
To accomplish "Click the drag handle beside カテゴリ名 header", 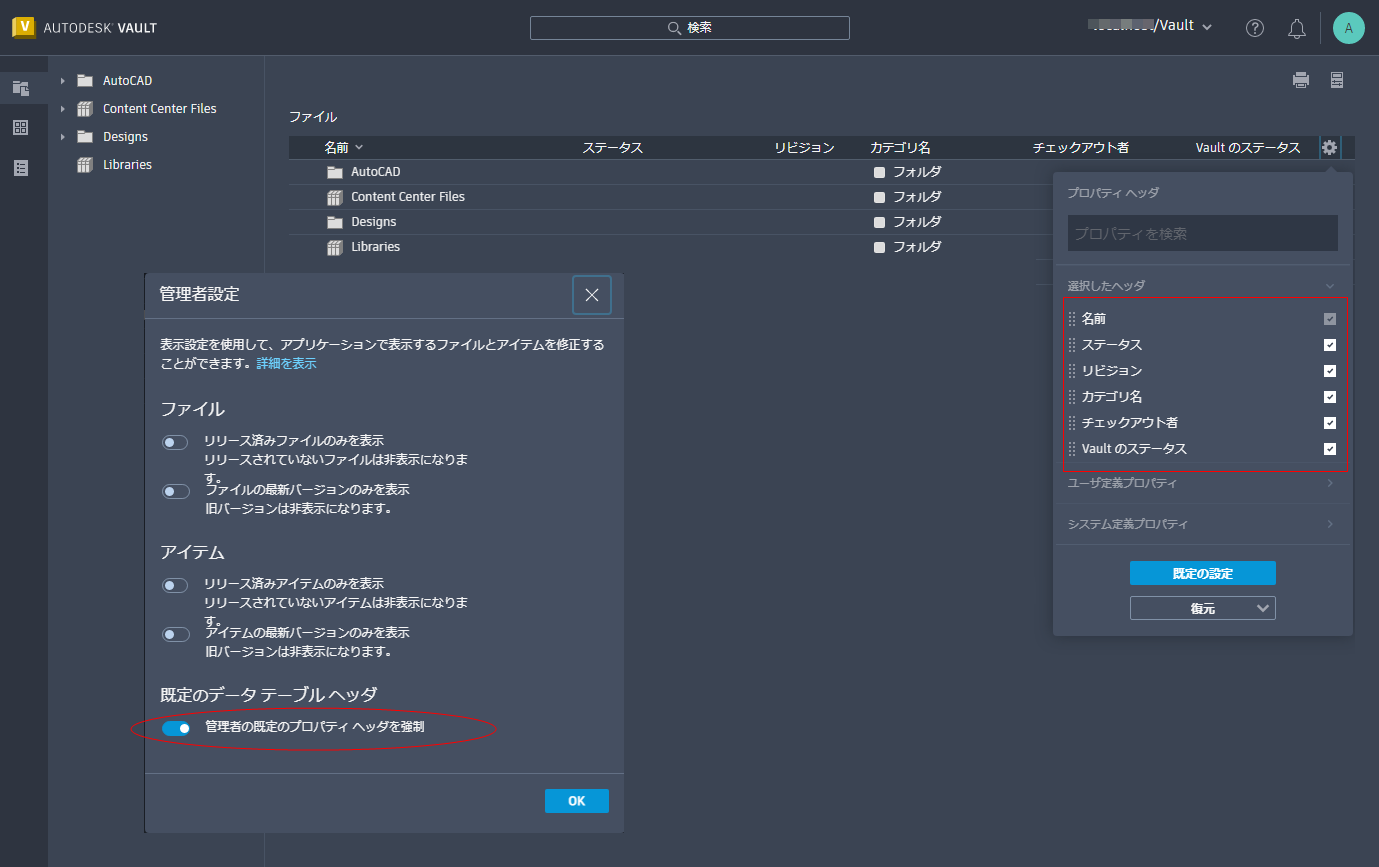I will 1072,397.
